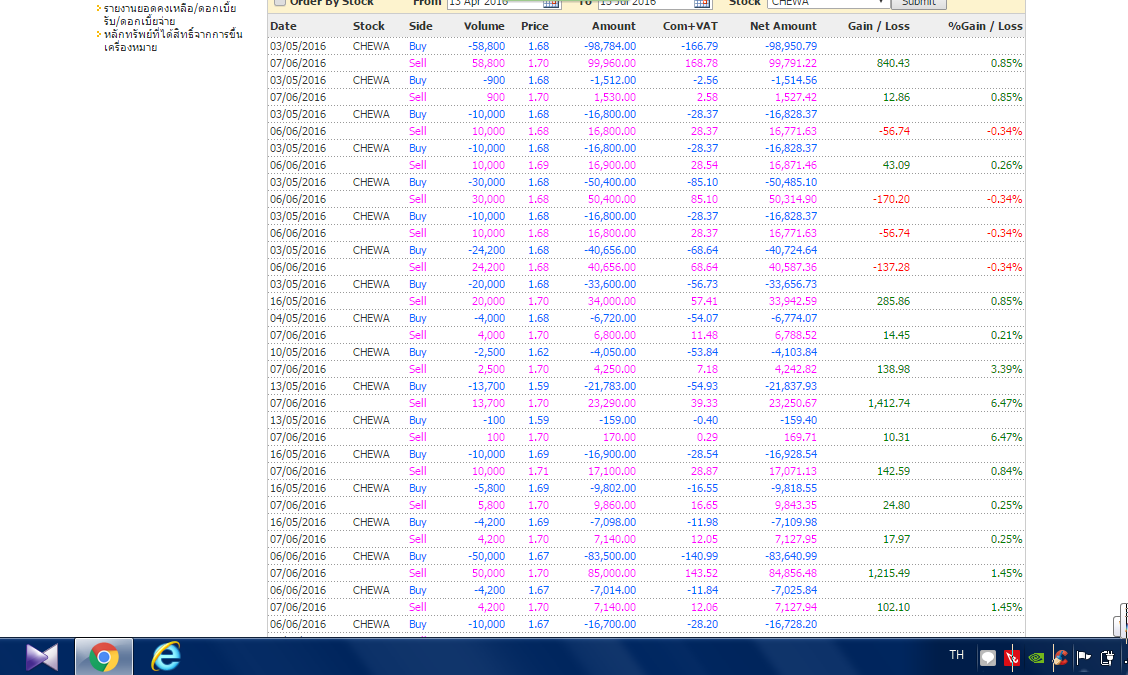Select the gain value 1,412.74
Viewport: 1128px width, 675px height.
pyautogui.click(x=889, y=404)
